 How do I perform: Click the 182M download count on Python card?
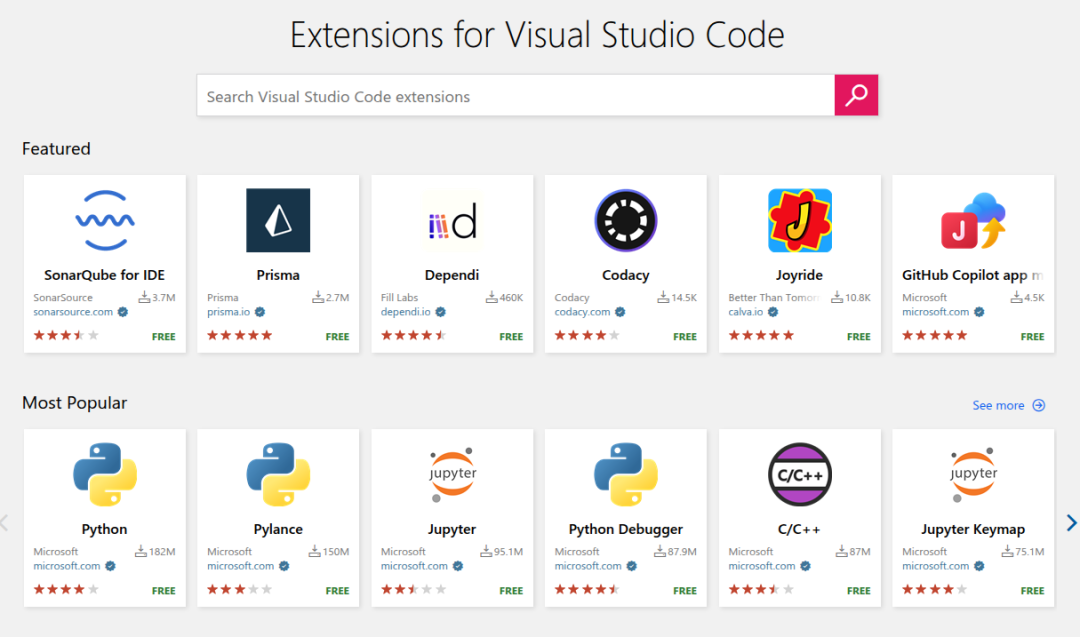click(155, 551)
